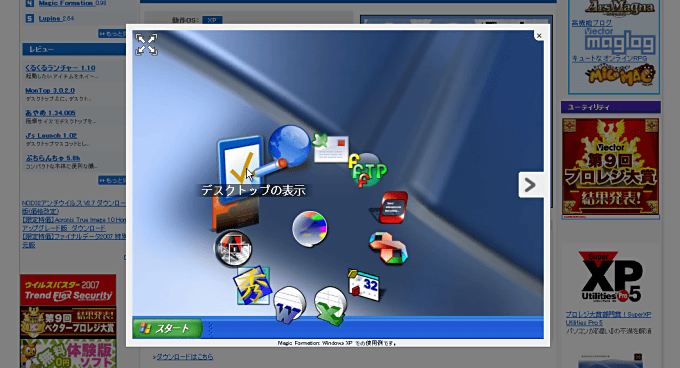This screenshot has width=680, height=368.
Task: Open the MonTop 3.0.2.0 review link
Action: coord(50,91)
